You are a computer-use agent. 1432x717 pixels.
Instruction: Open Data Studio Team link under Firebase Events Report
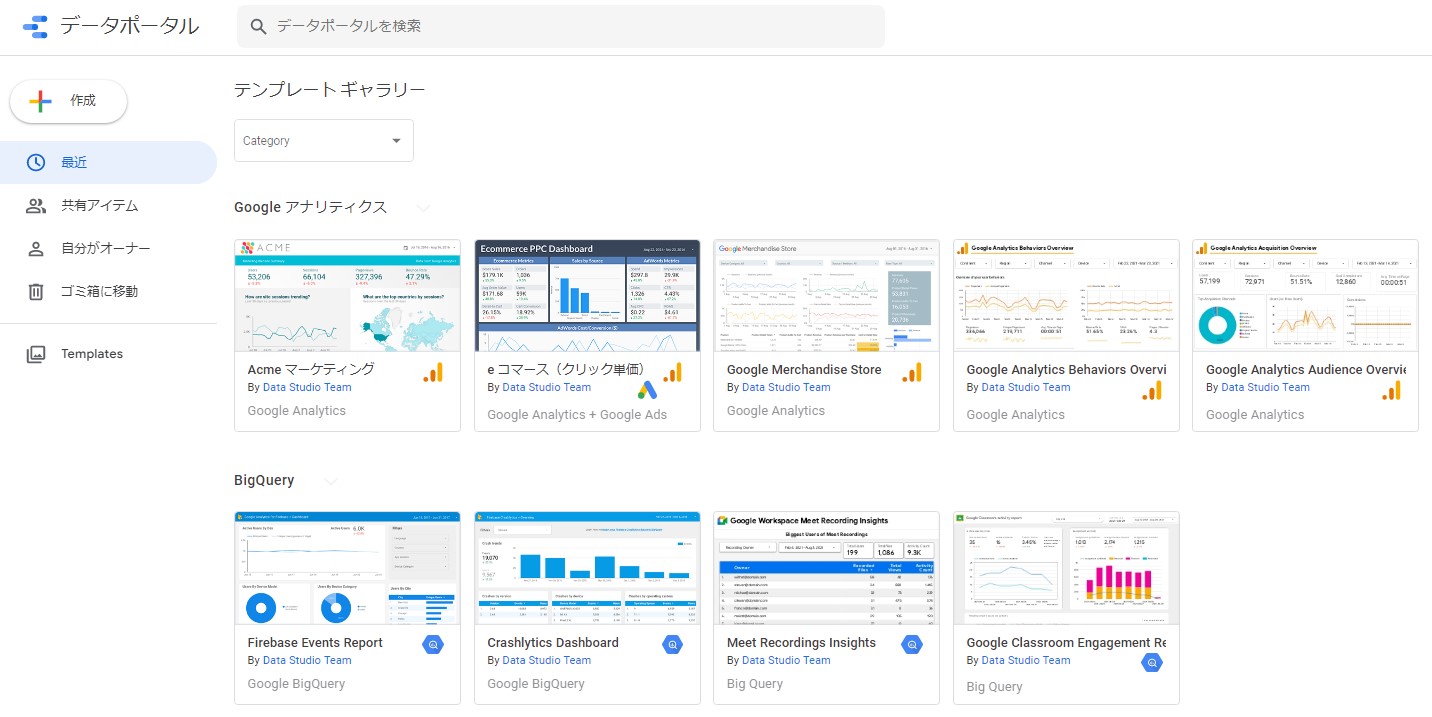[x=307, y=660]
